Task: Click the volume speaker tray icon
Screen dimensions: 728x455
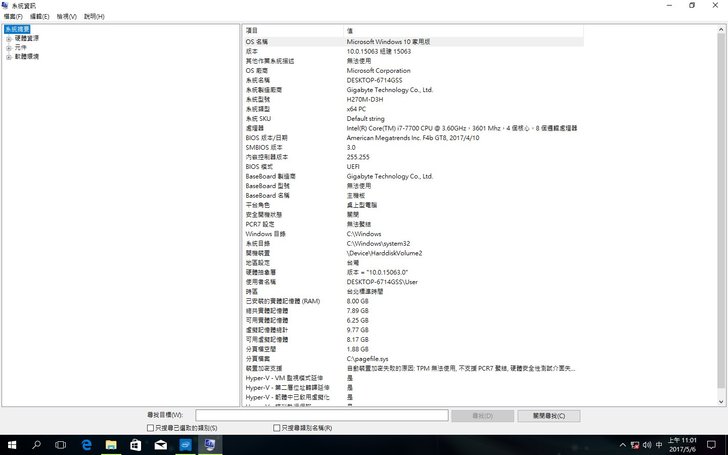Action: (x=647, y=445)
